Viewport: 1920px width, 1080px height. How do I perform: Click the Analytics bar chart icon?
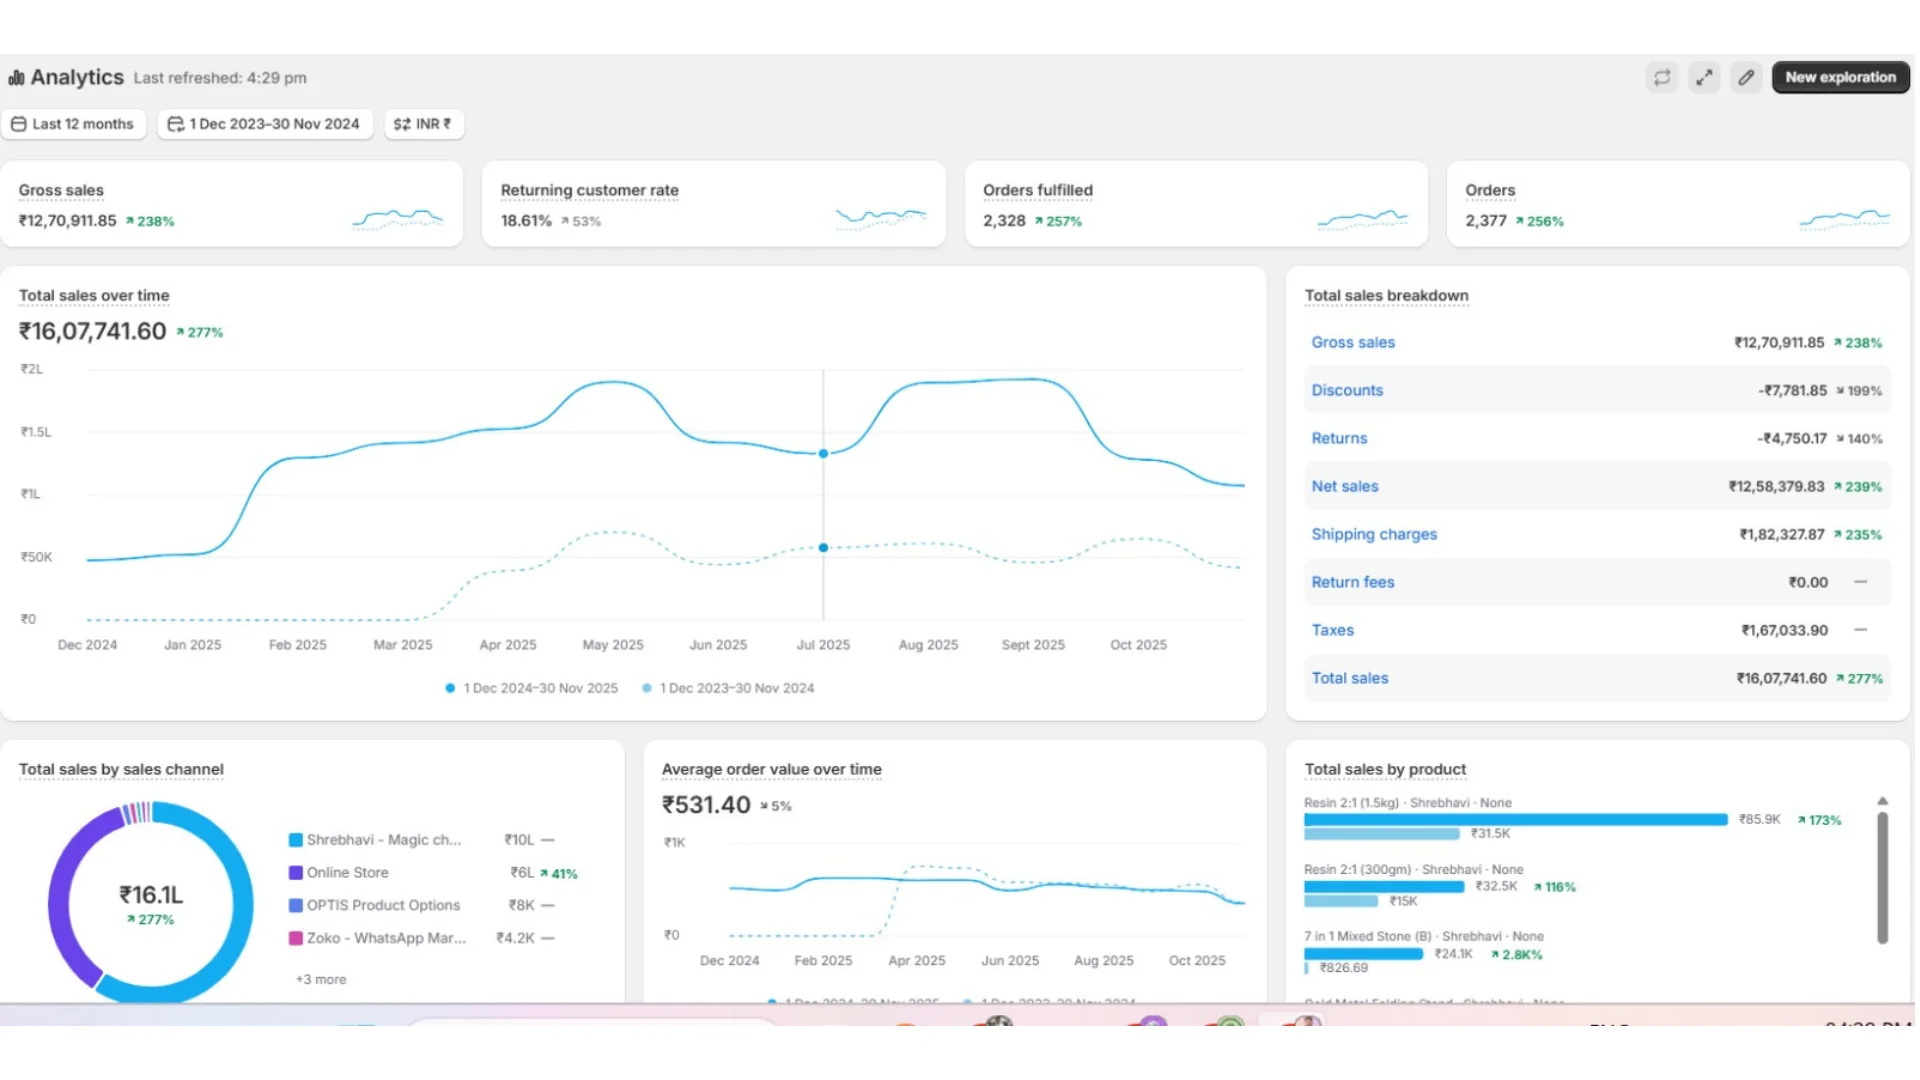click(x=17, y=78)
